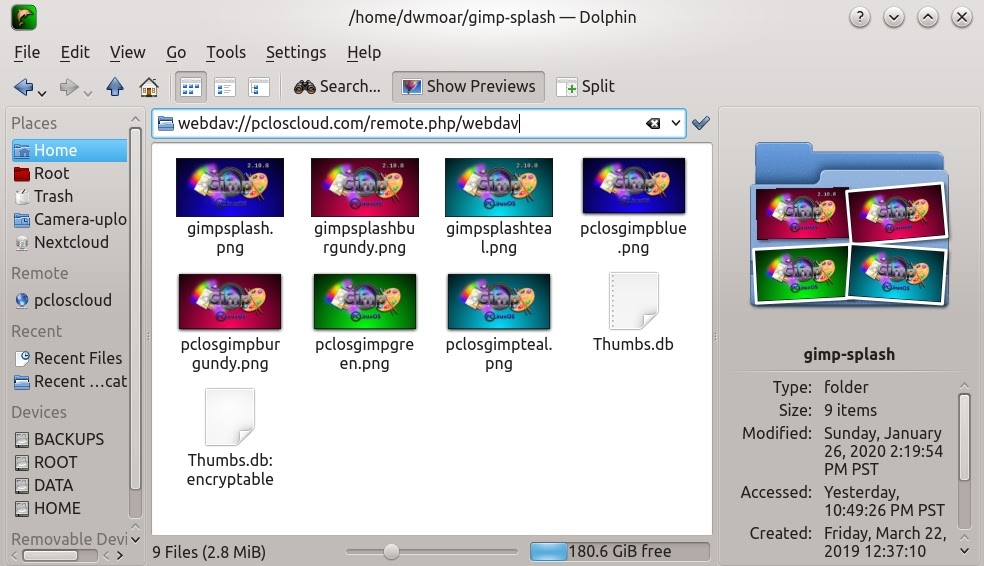Screen dimensions: 984x566
Task: Open the Settings menu
Action: point(296,52)
